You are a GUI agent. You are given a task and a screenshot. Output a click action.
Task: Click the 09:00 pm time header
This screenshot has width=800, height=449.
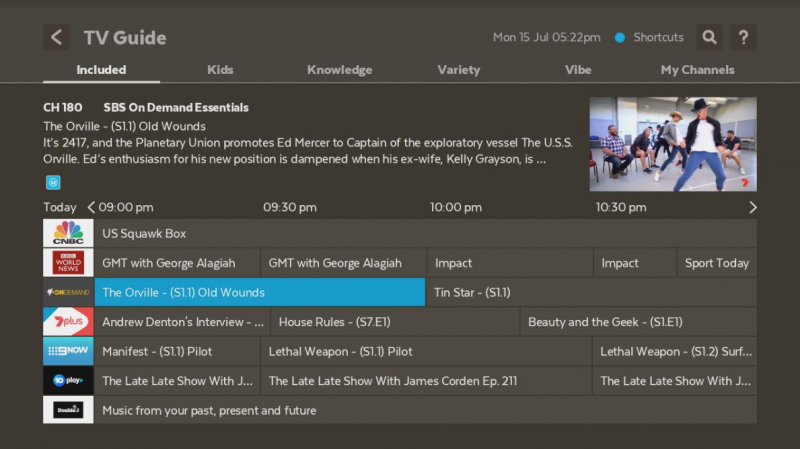click(126, 207)
